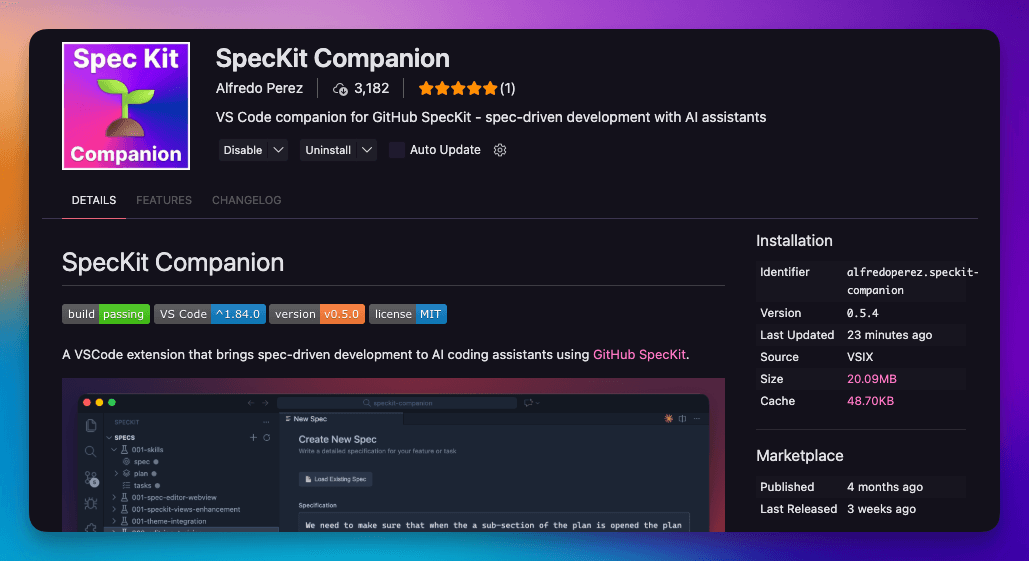
Task: Click Load Existing Spec button in preview
Action: coord(335,479)
